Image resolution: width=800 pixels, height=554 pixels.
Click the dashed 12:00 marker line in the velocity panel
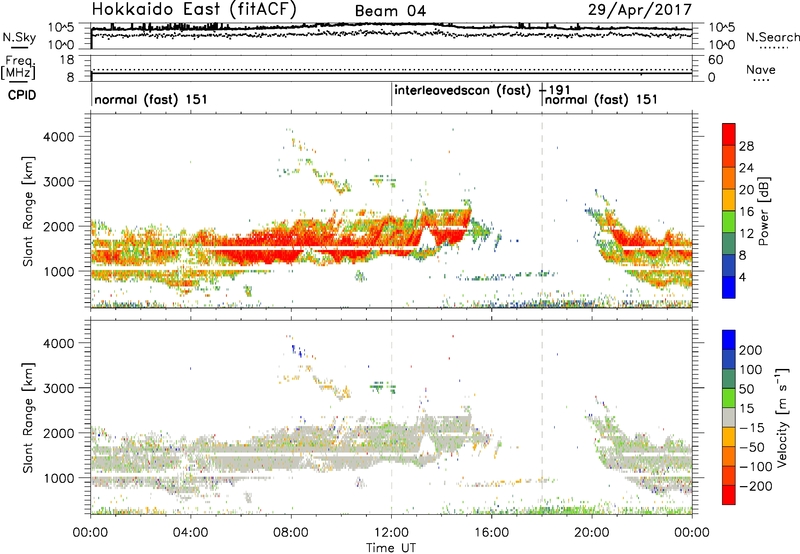[x=392, y=417]
